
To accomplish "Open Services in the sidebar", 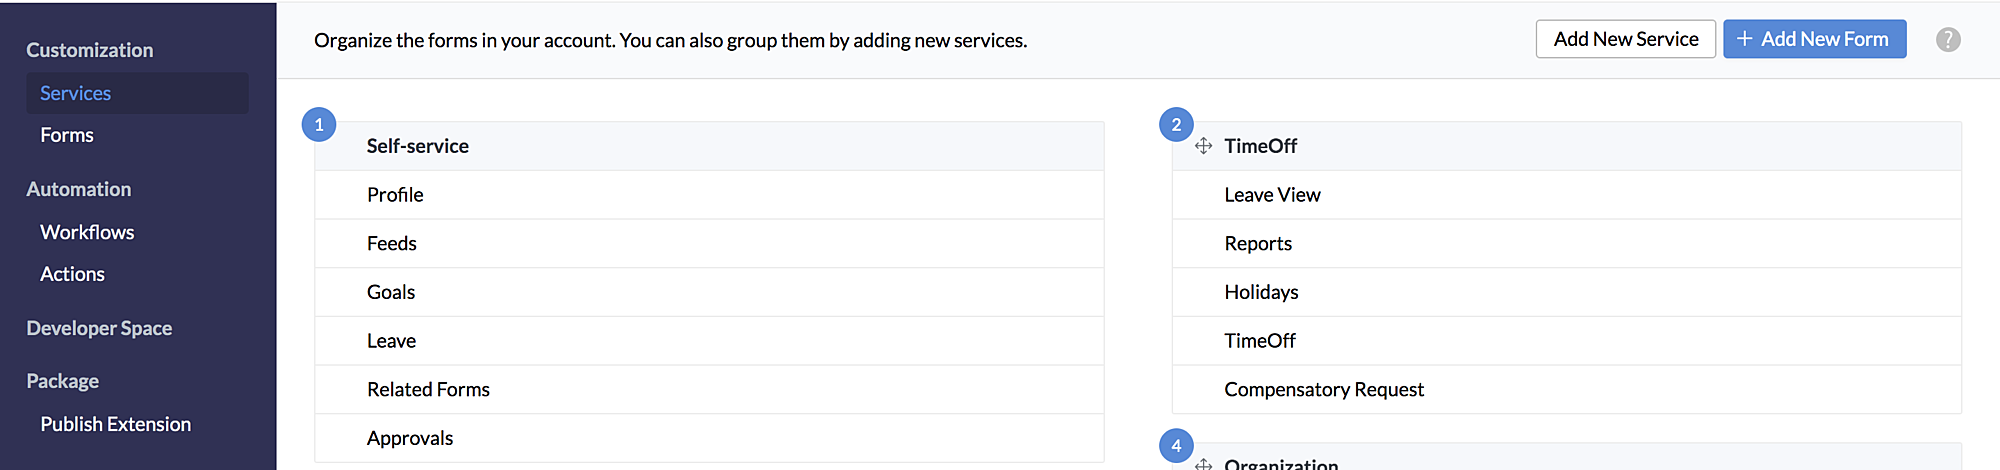I will 76,93.
